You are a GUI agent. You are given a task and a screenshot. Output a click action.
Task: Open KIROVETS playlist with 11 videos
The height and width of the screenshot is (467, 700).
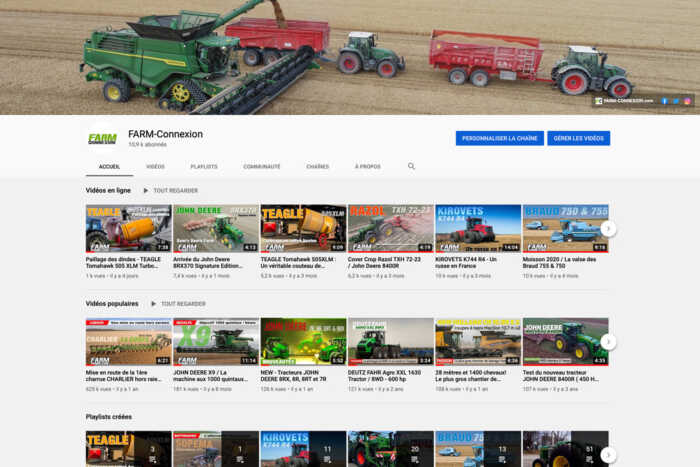304,449
